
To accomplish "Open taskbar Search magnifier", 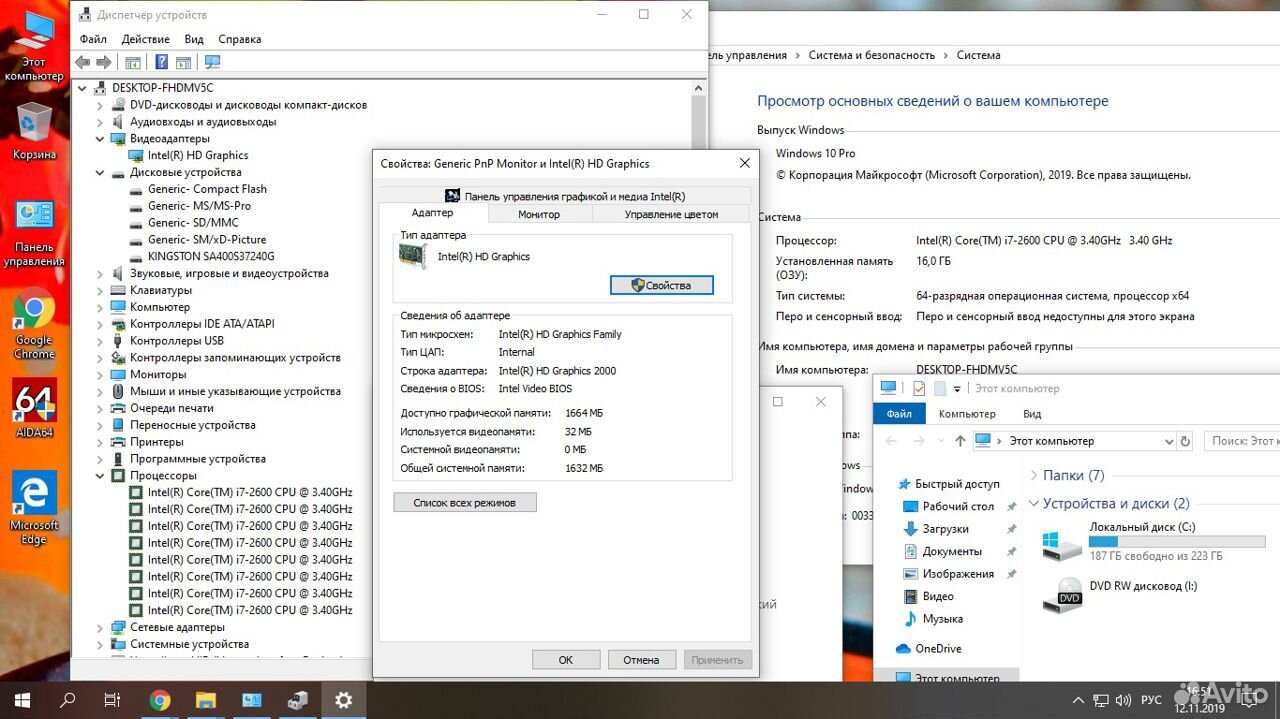I will tap(67, 700).
